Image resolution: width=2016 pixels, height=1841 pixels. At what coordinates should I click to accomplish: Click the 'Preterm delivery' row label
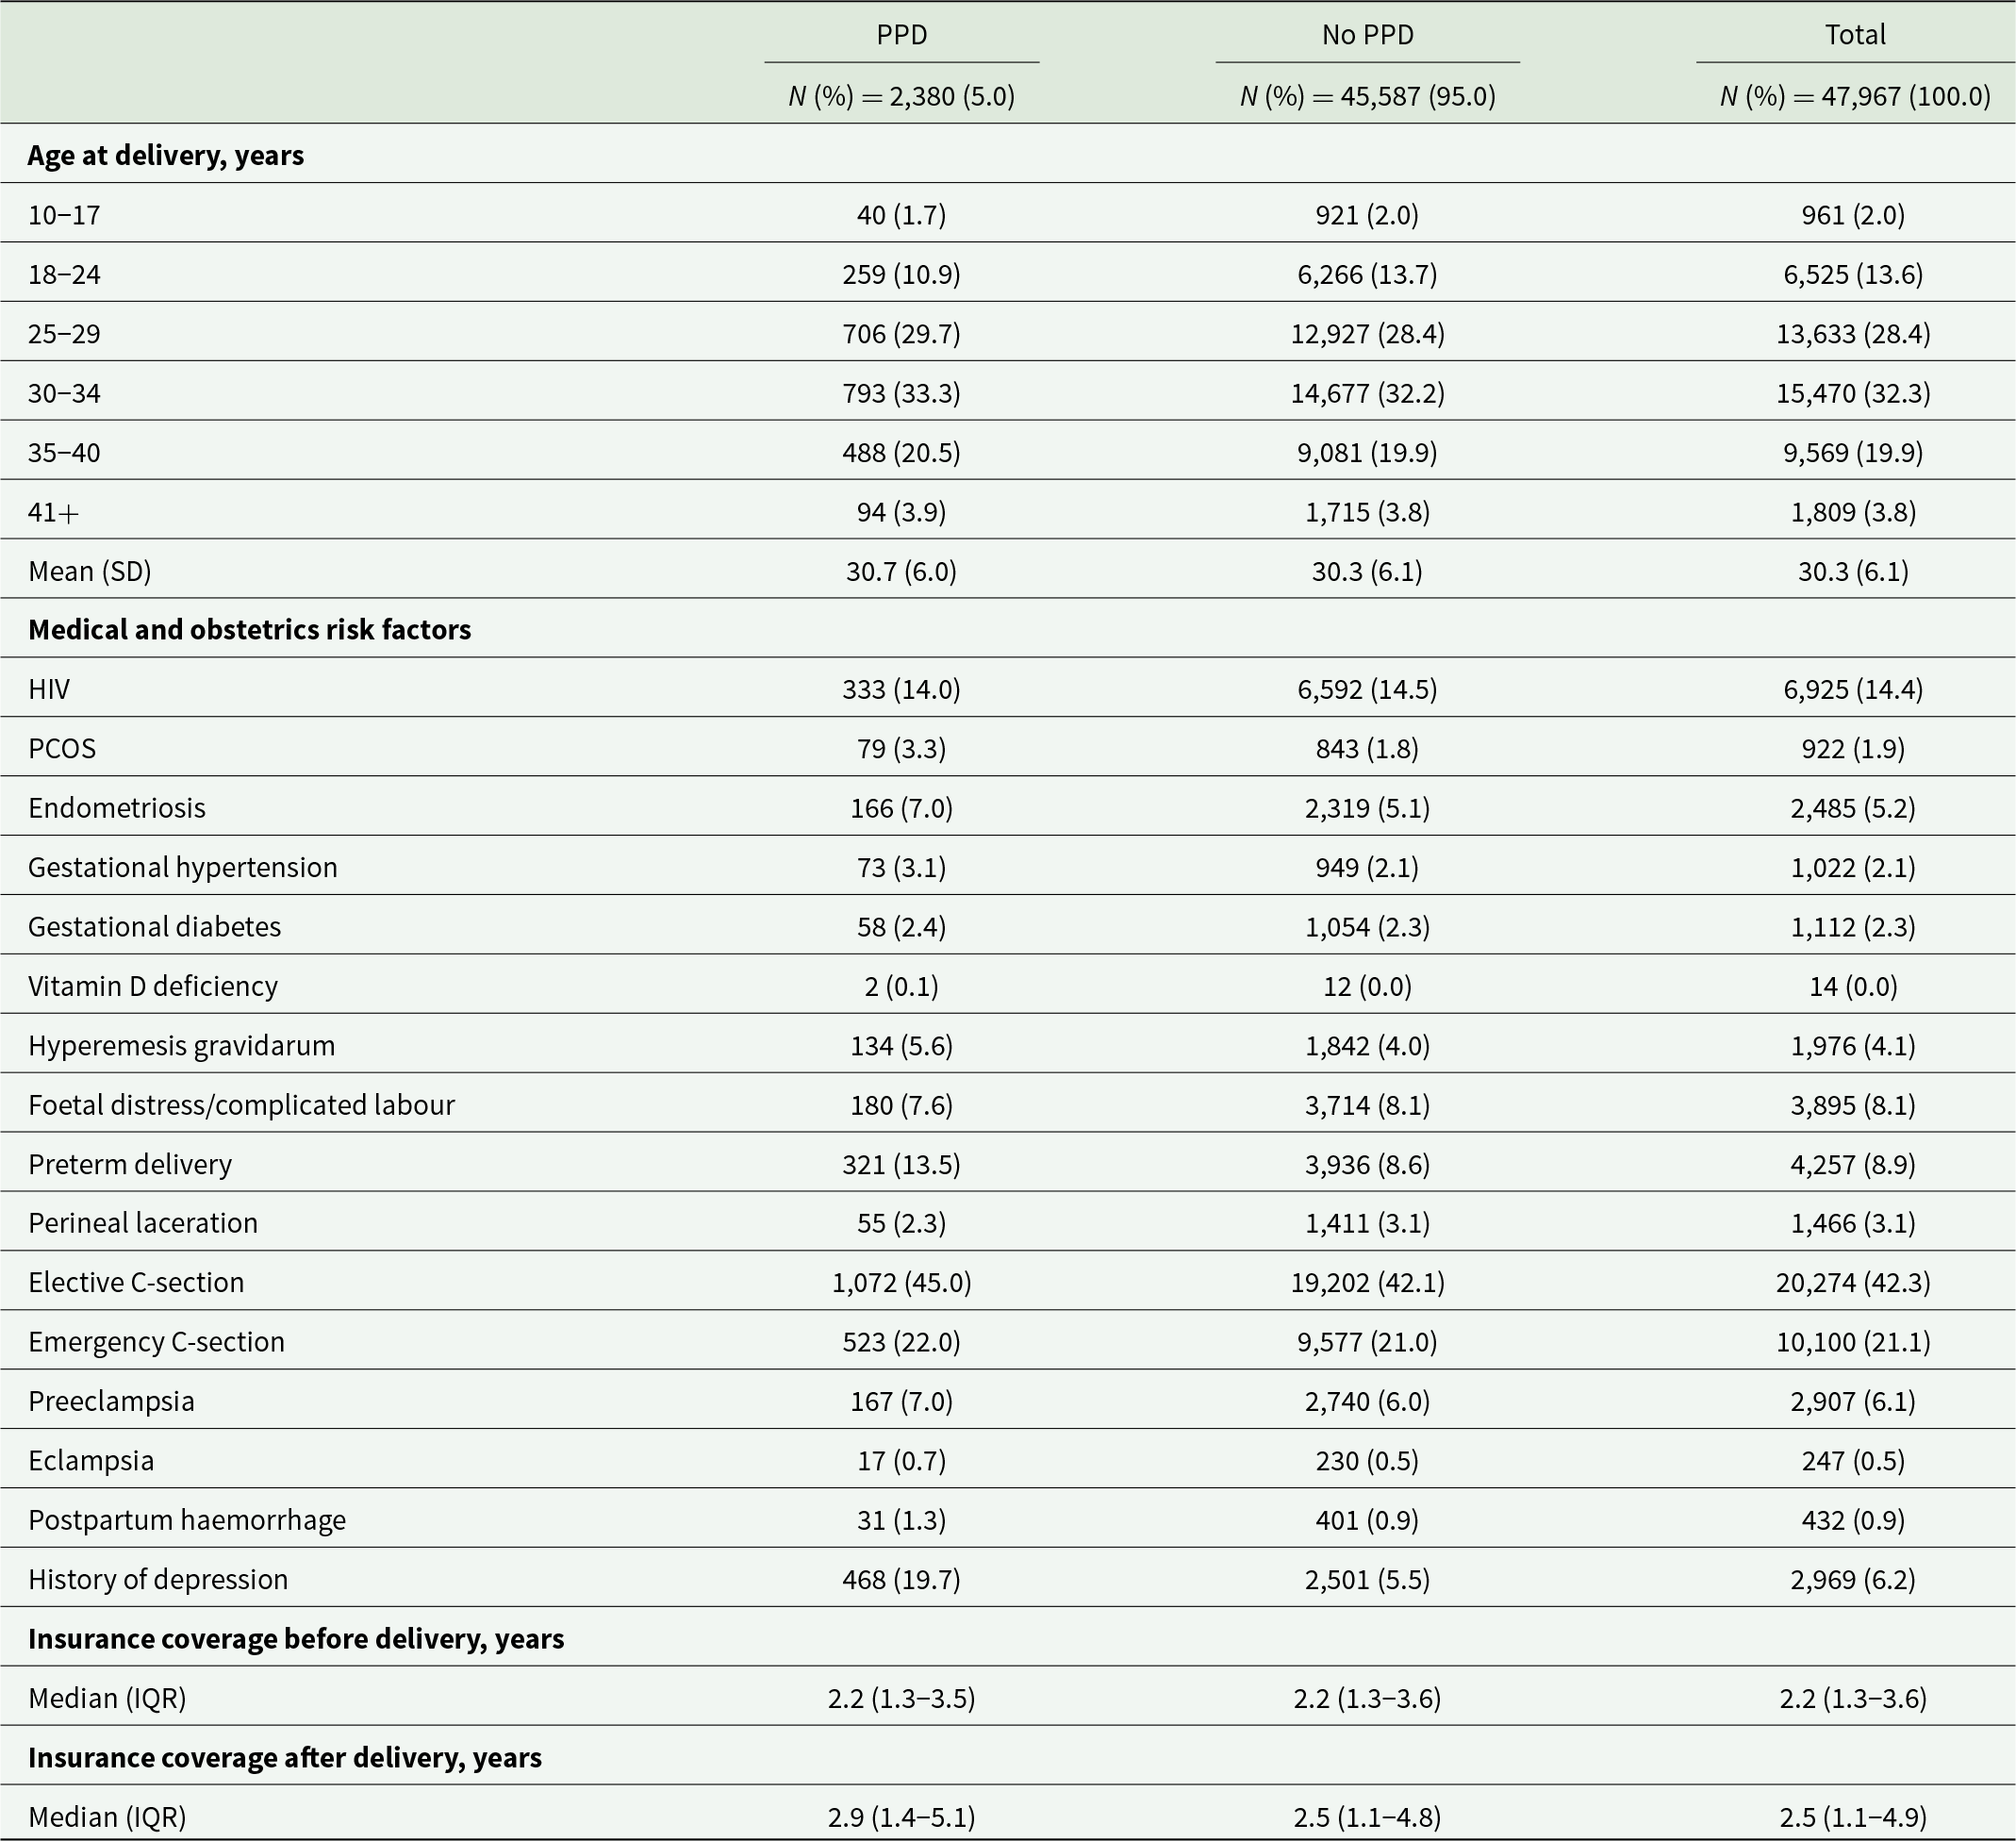point(130,1164)
